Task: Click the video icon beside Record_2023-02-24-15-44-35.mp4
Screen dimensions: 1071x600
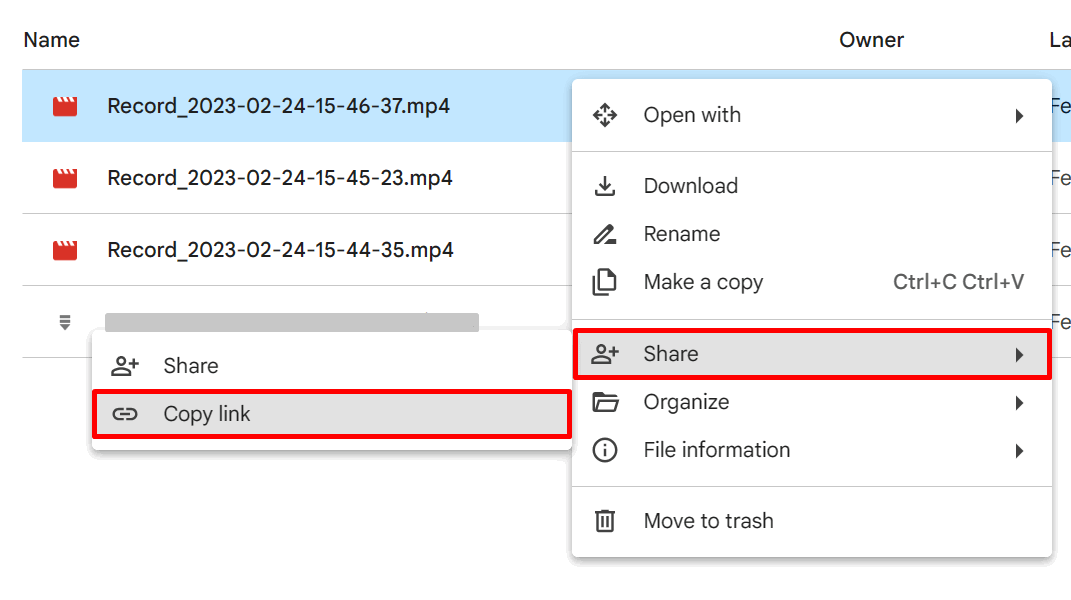Action: coord(64,249)
